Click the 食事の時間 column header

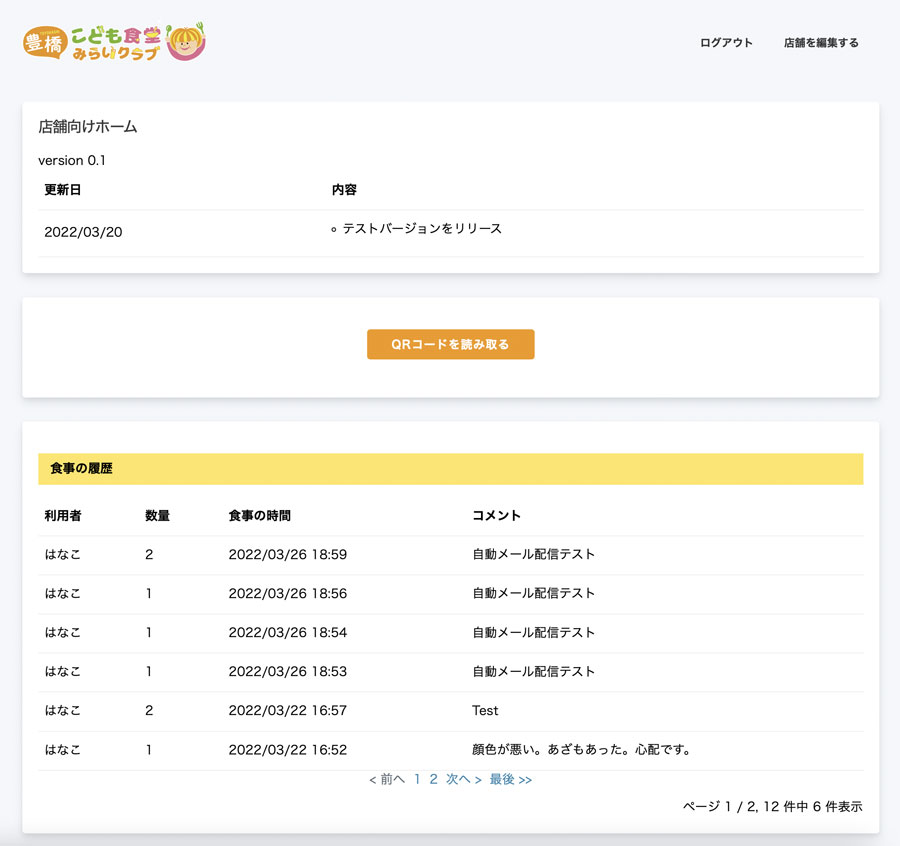259,516
